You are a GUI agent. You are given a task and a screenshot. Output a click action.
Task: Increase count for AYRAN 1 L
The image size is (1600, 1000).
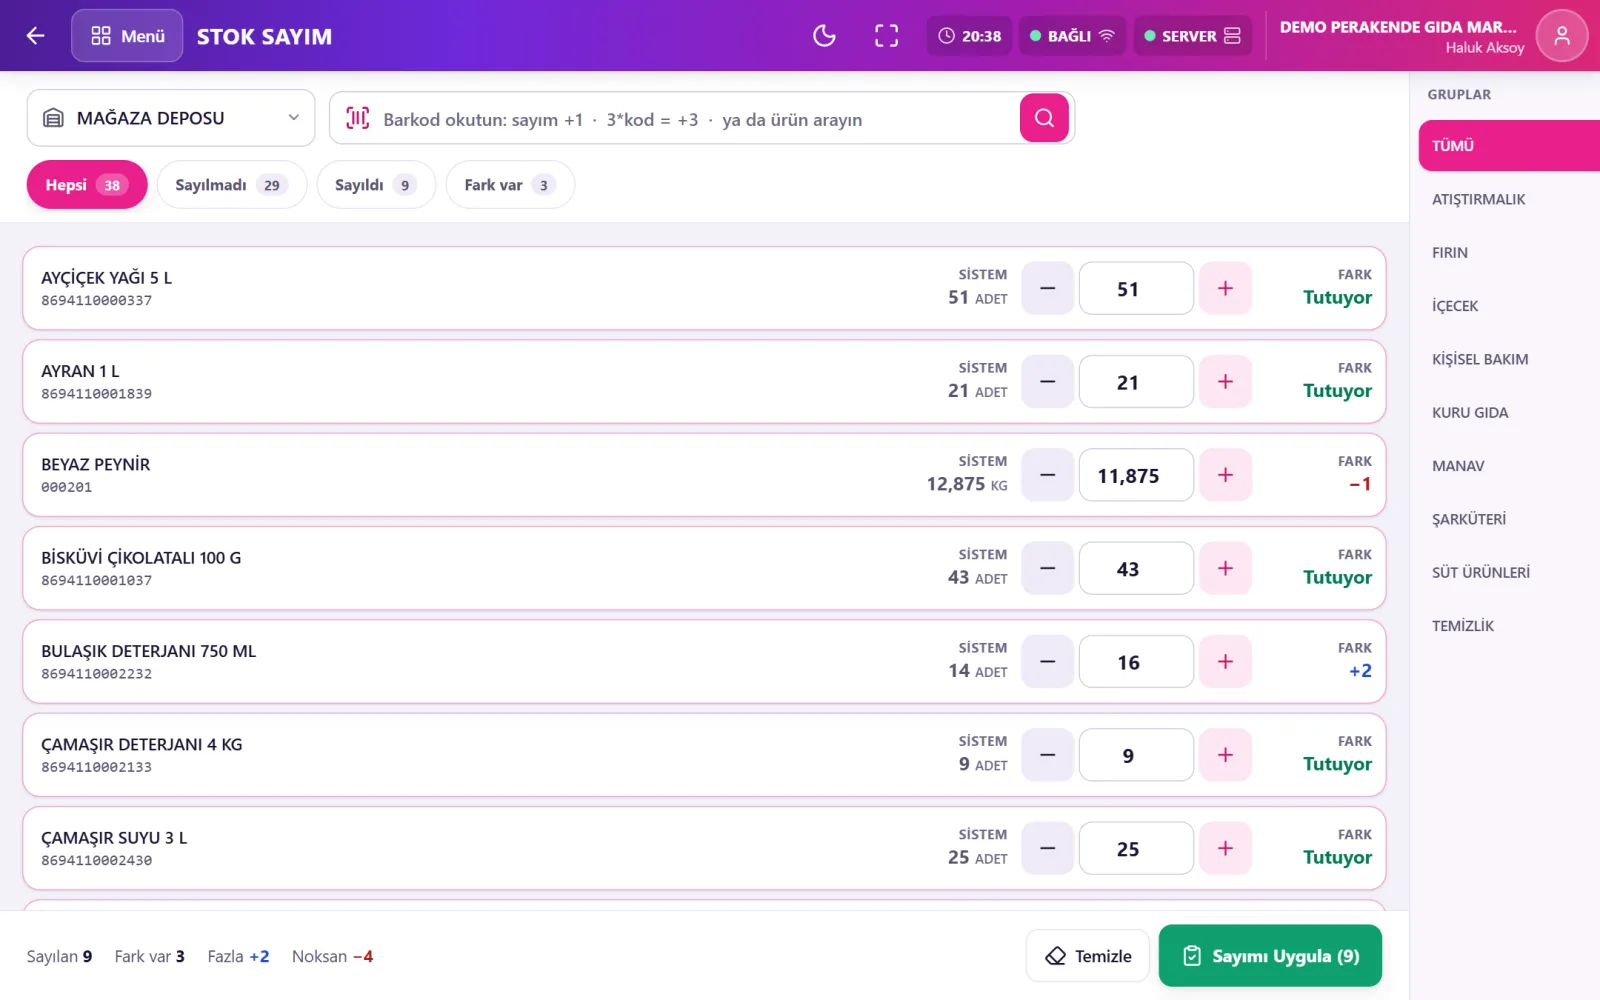point(1225,382)
